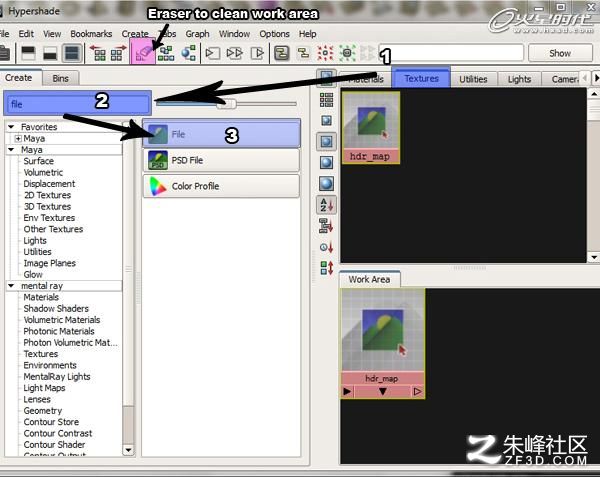Image resolution: width=600 pixels, height=477 pixels.
Task: Click the node search field containing 'file'
Action: pyautogui.click(x=78, y=104)
